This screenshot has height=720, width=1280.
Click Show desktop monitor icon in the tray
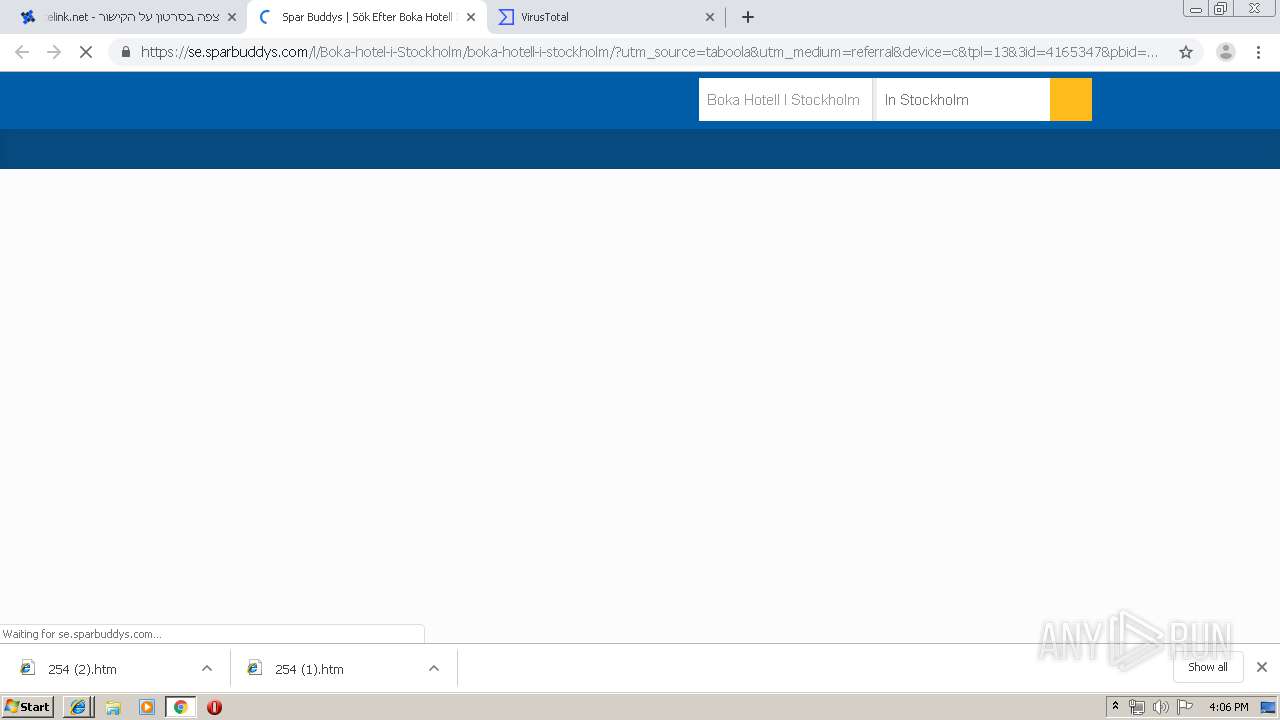[1268, 707]
